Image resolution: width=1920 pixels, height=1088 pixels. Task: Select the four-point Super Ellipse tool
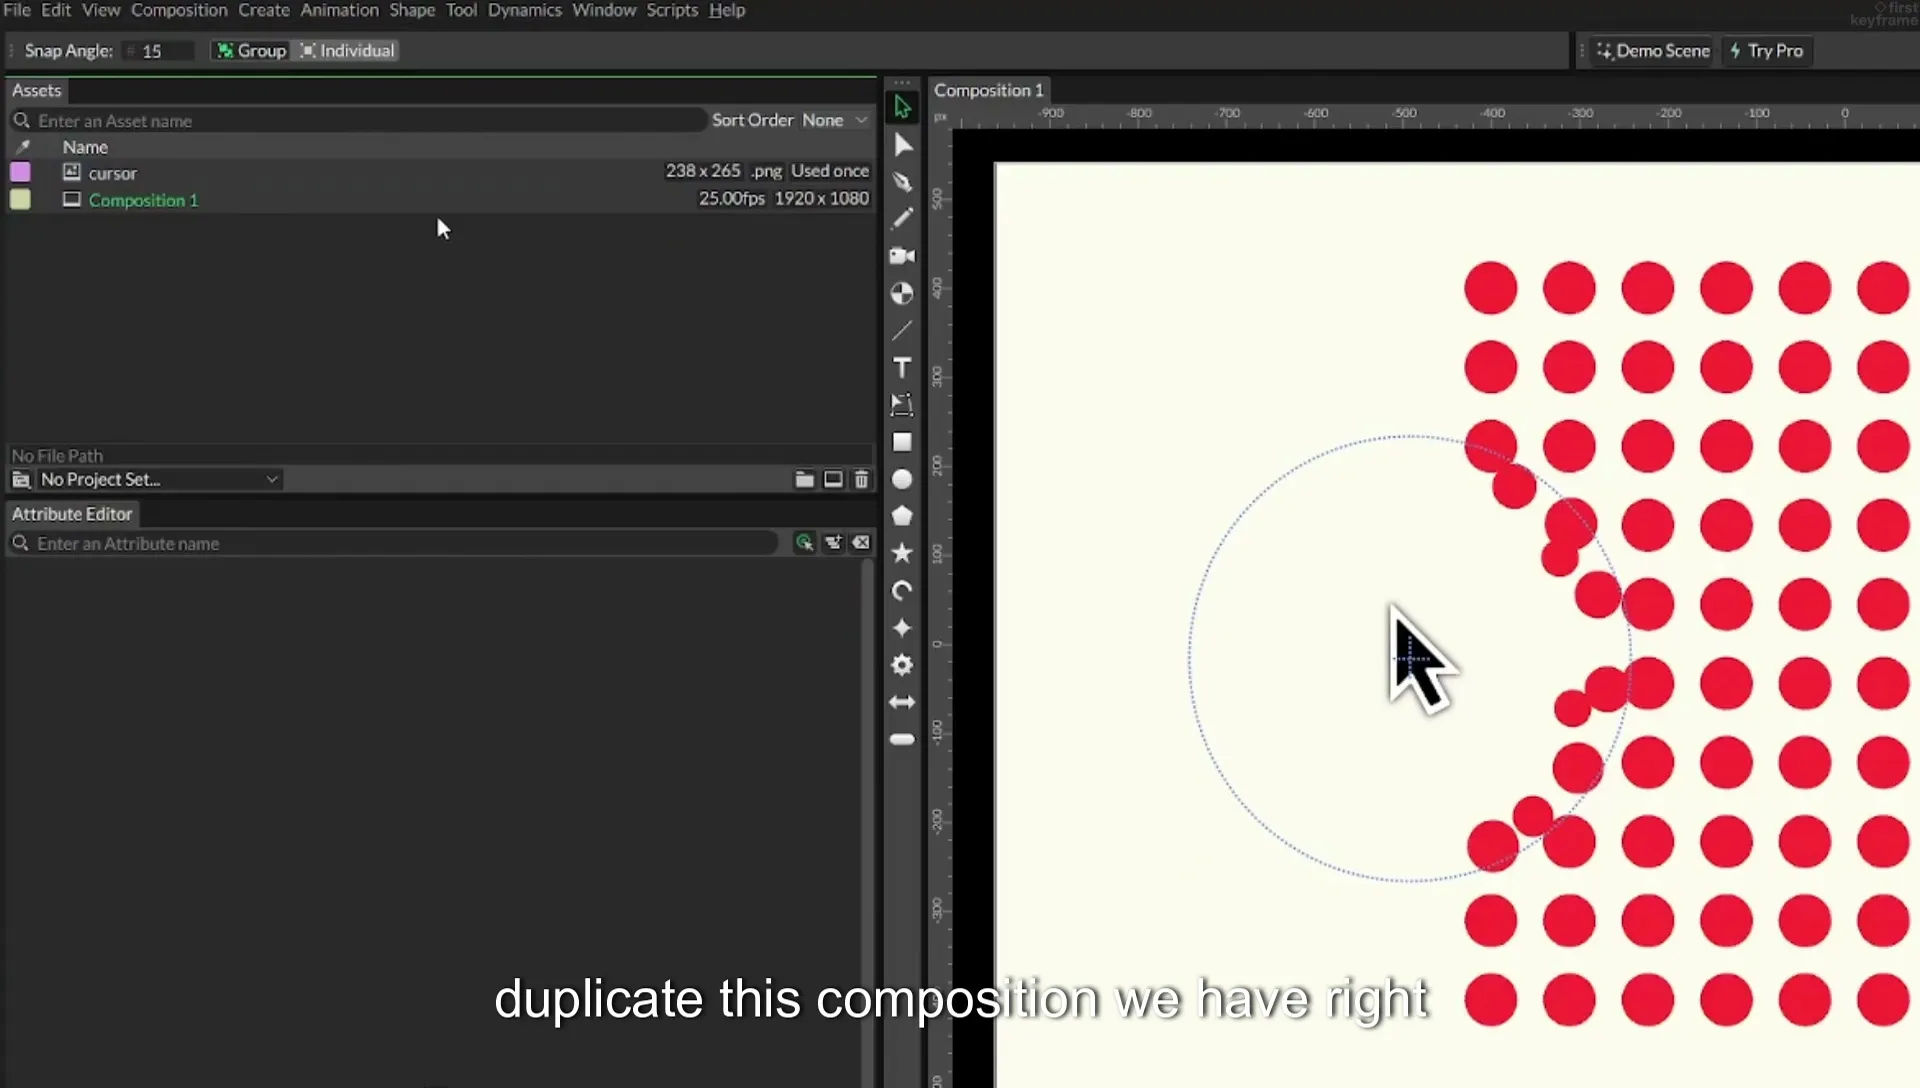902,628
